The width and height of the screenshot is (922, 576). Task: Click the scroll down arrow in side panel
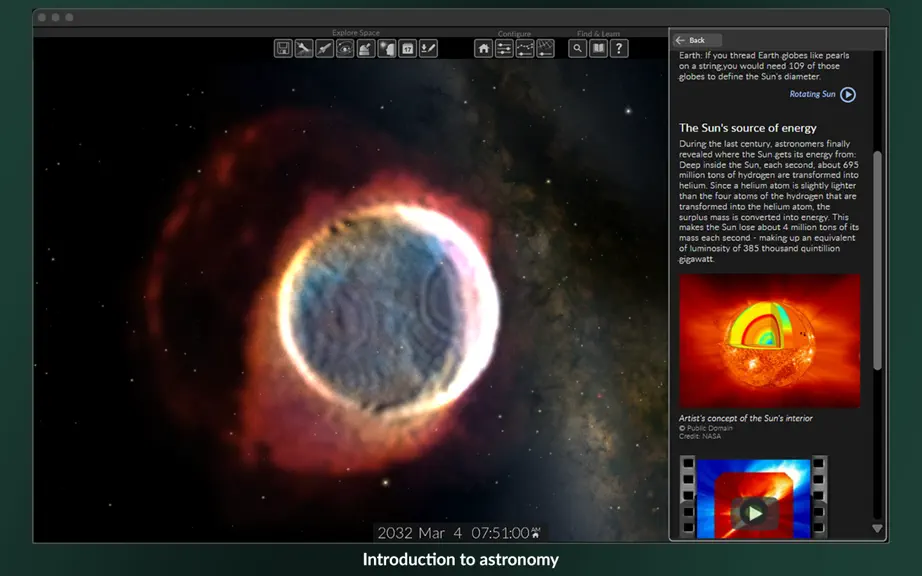(877, 529)
